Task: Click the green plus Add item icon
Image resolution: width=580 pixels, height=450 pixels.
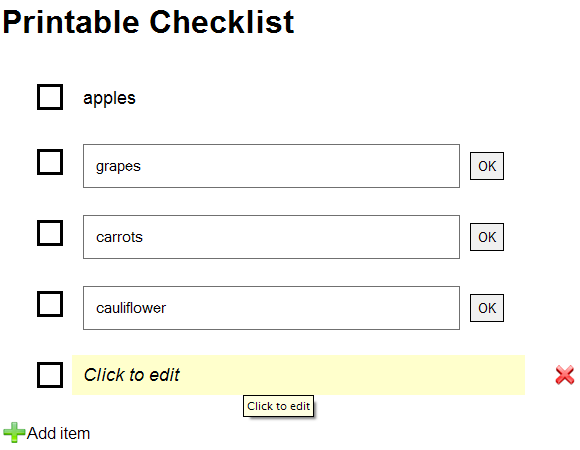Action: (x=14, y=432)
